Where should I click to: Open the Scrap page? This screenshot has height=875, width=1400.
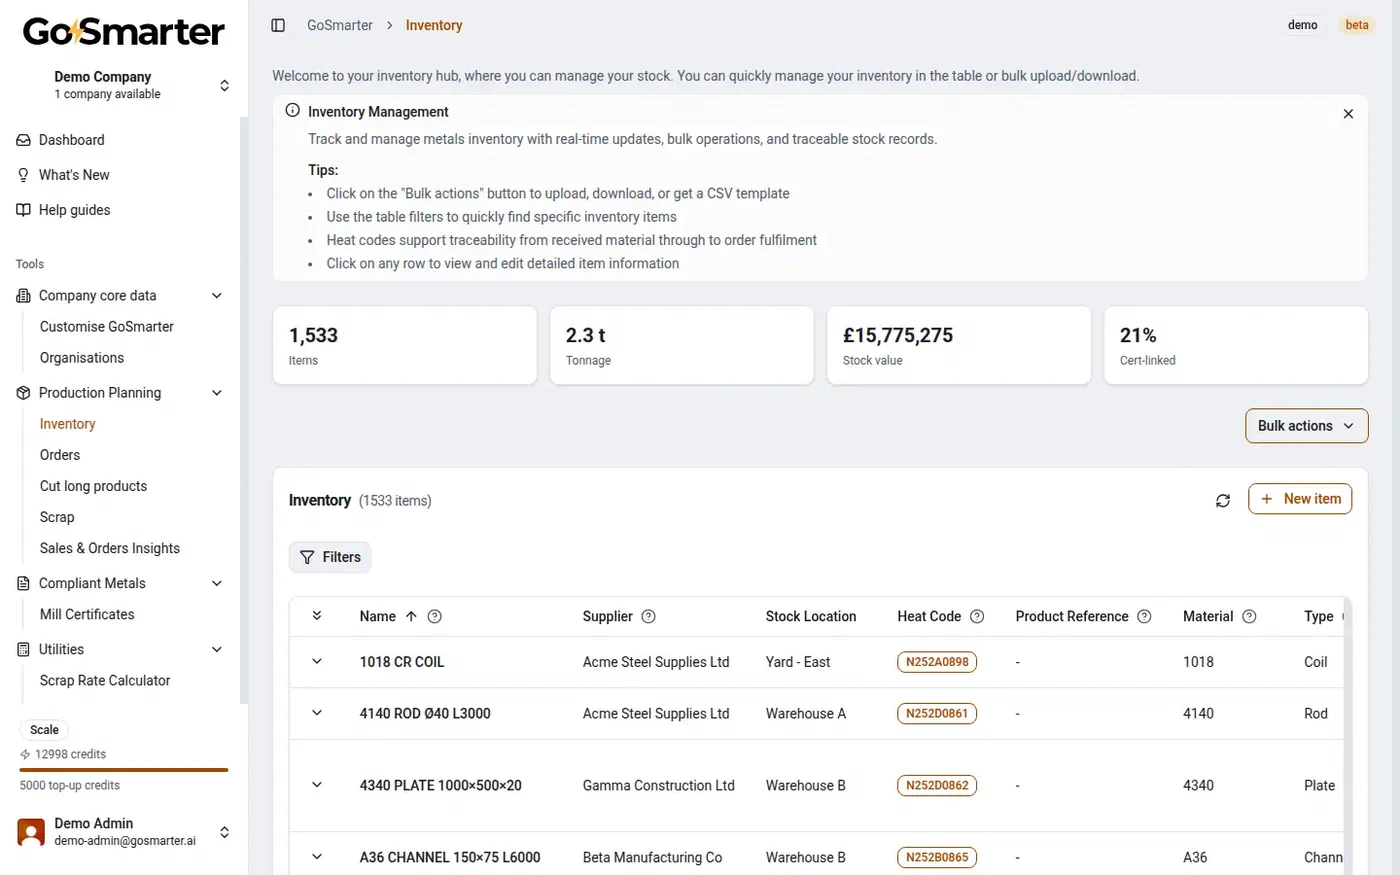pos(57,517)
